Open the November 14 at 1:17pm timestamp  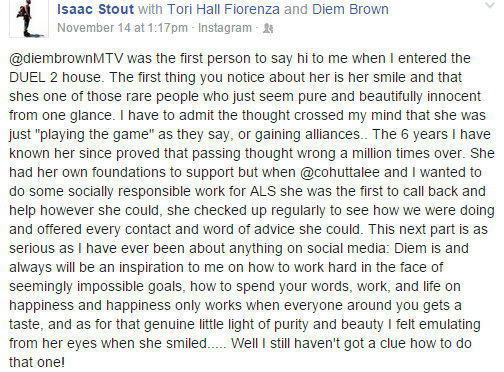click(x=122, y=28)
